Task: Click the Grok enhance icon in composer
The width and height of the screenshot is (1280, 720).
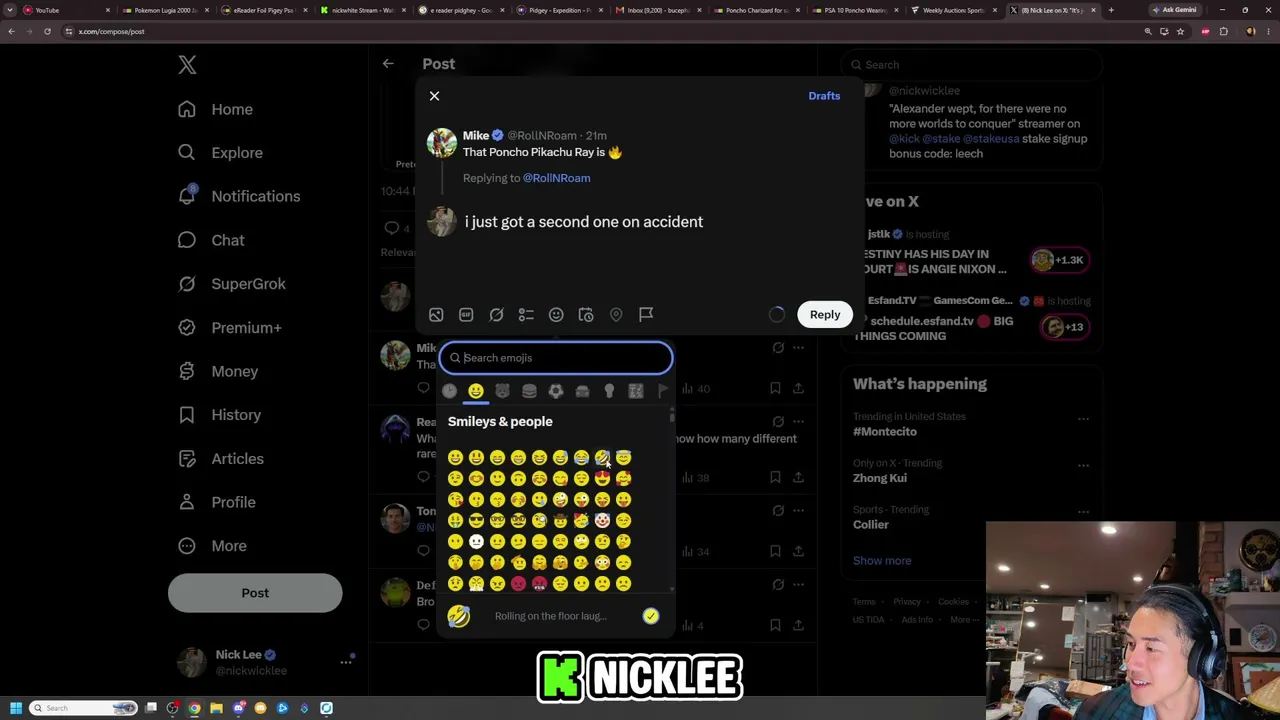Action: pos(496,315)
